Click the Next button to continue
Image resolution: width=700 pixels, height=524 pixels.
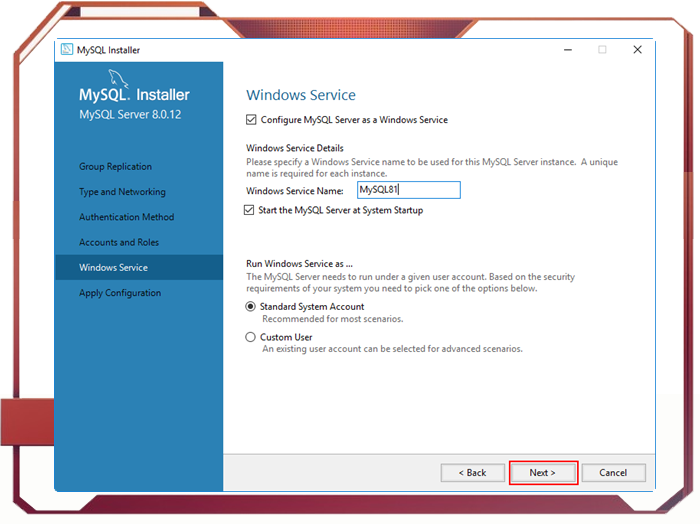543,472
